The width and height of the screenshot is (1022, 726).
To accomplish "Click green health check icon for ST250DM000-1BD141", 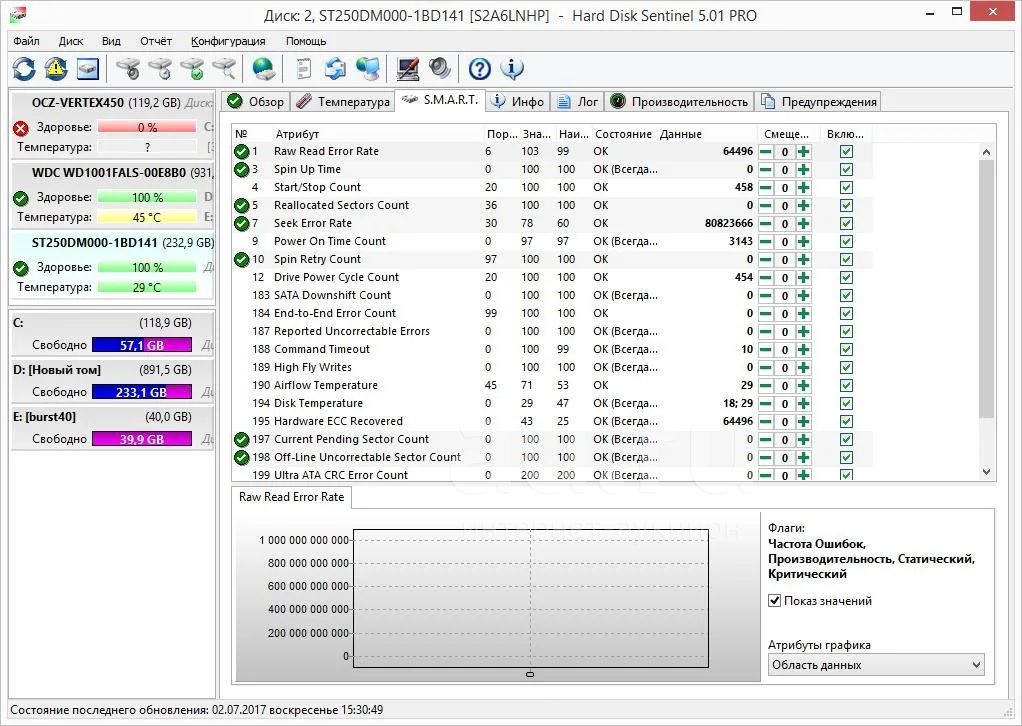I will click(21, 268).
